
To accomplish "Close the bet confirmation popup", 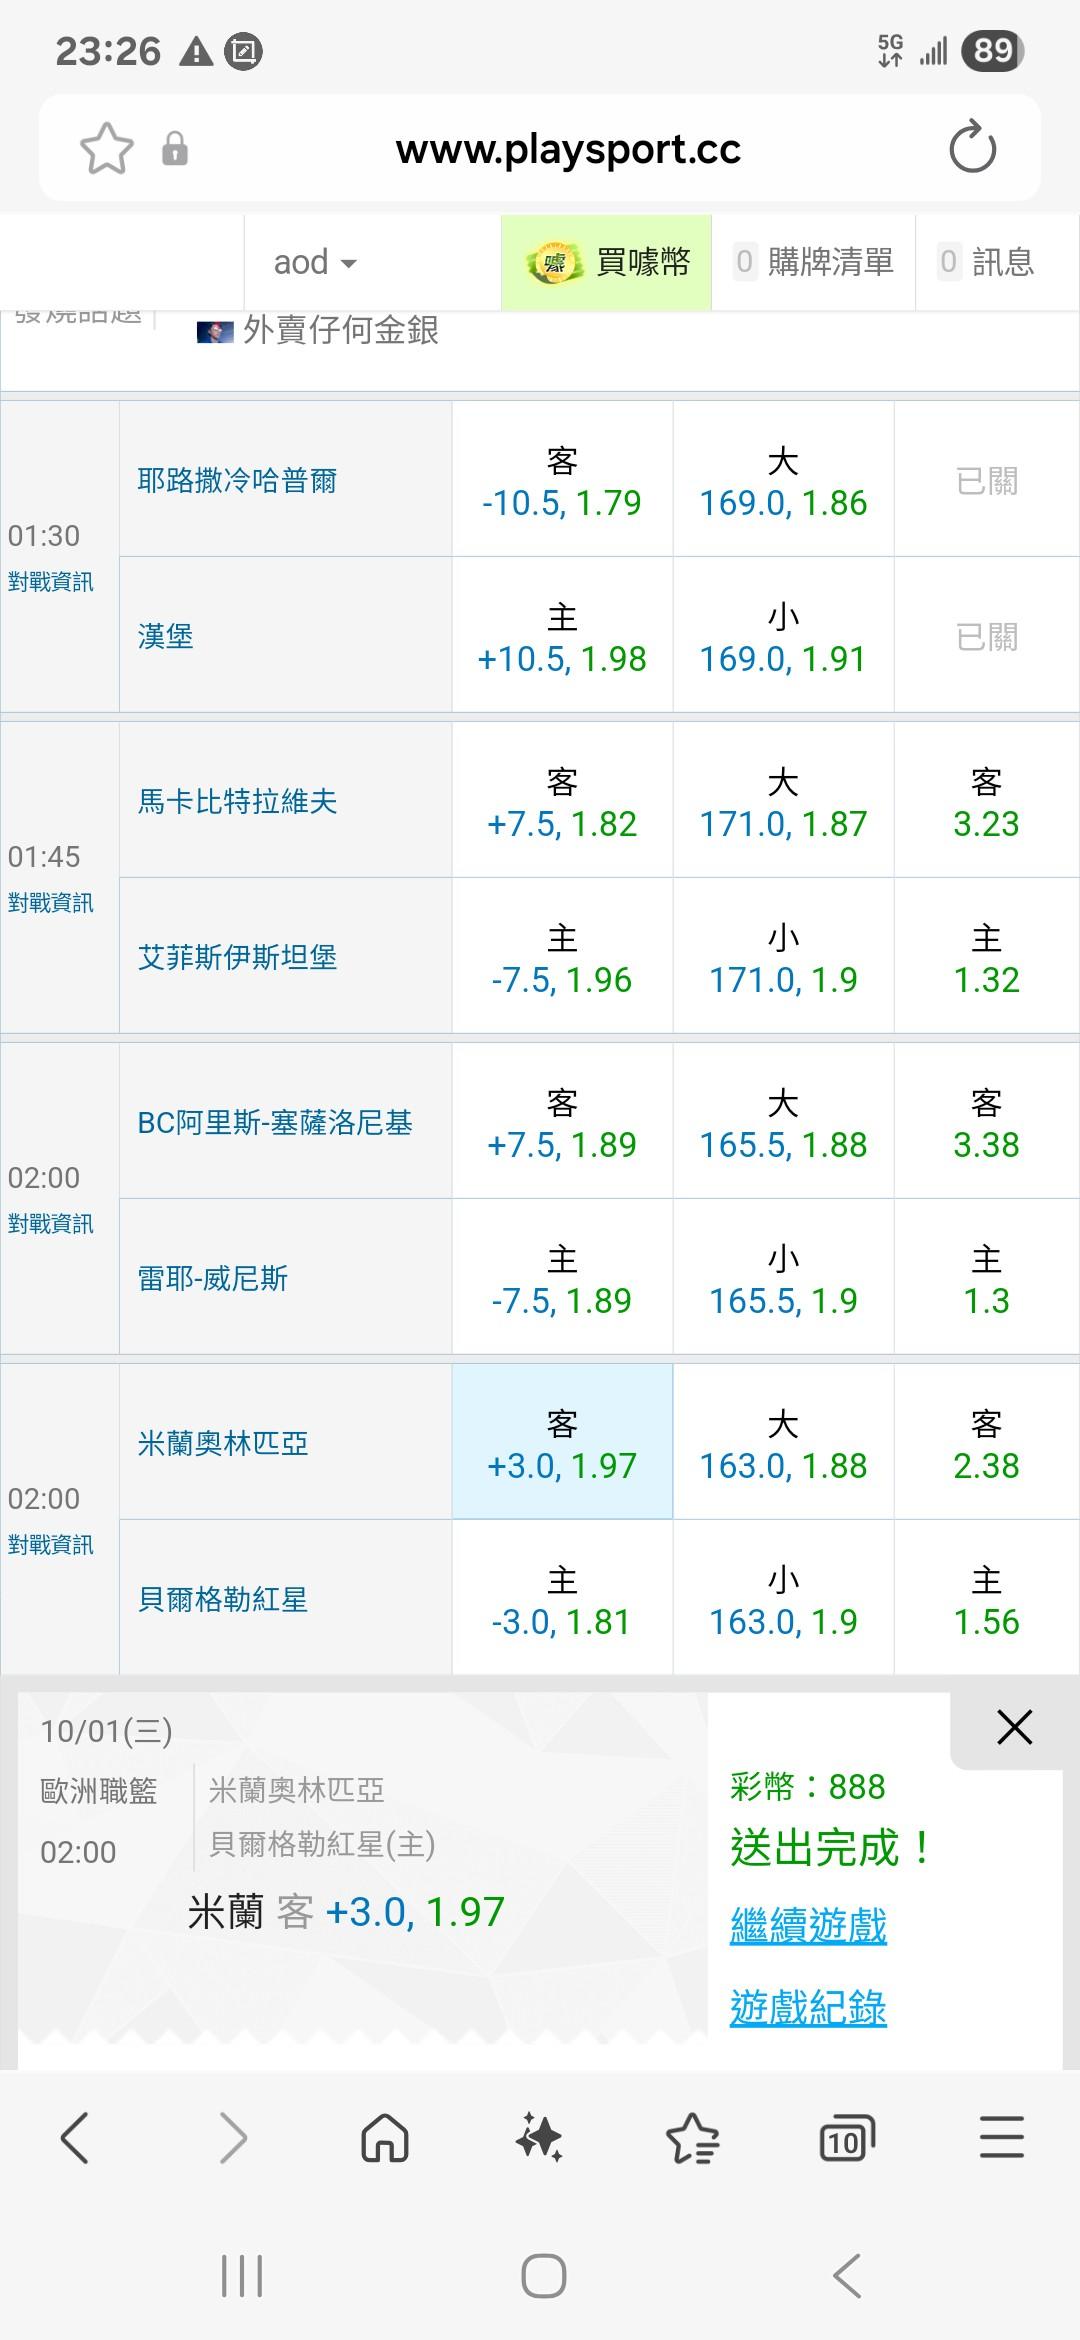I will (1014, 1727).
